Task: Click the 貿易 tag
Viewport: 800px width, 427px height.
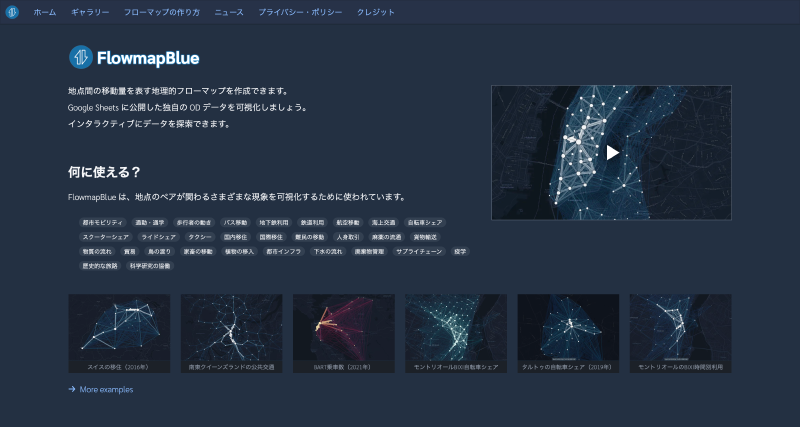Action: [x=130, y=252]
